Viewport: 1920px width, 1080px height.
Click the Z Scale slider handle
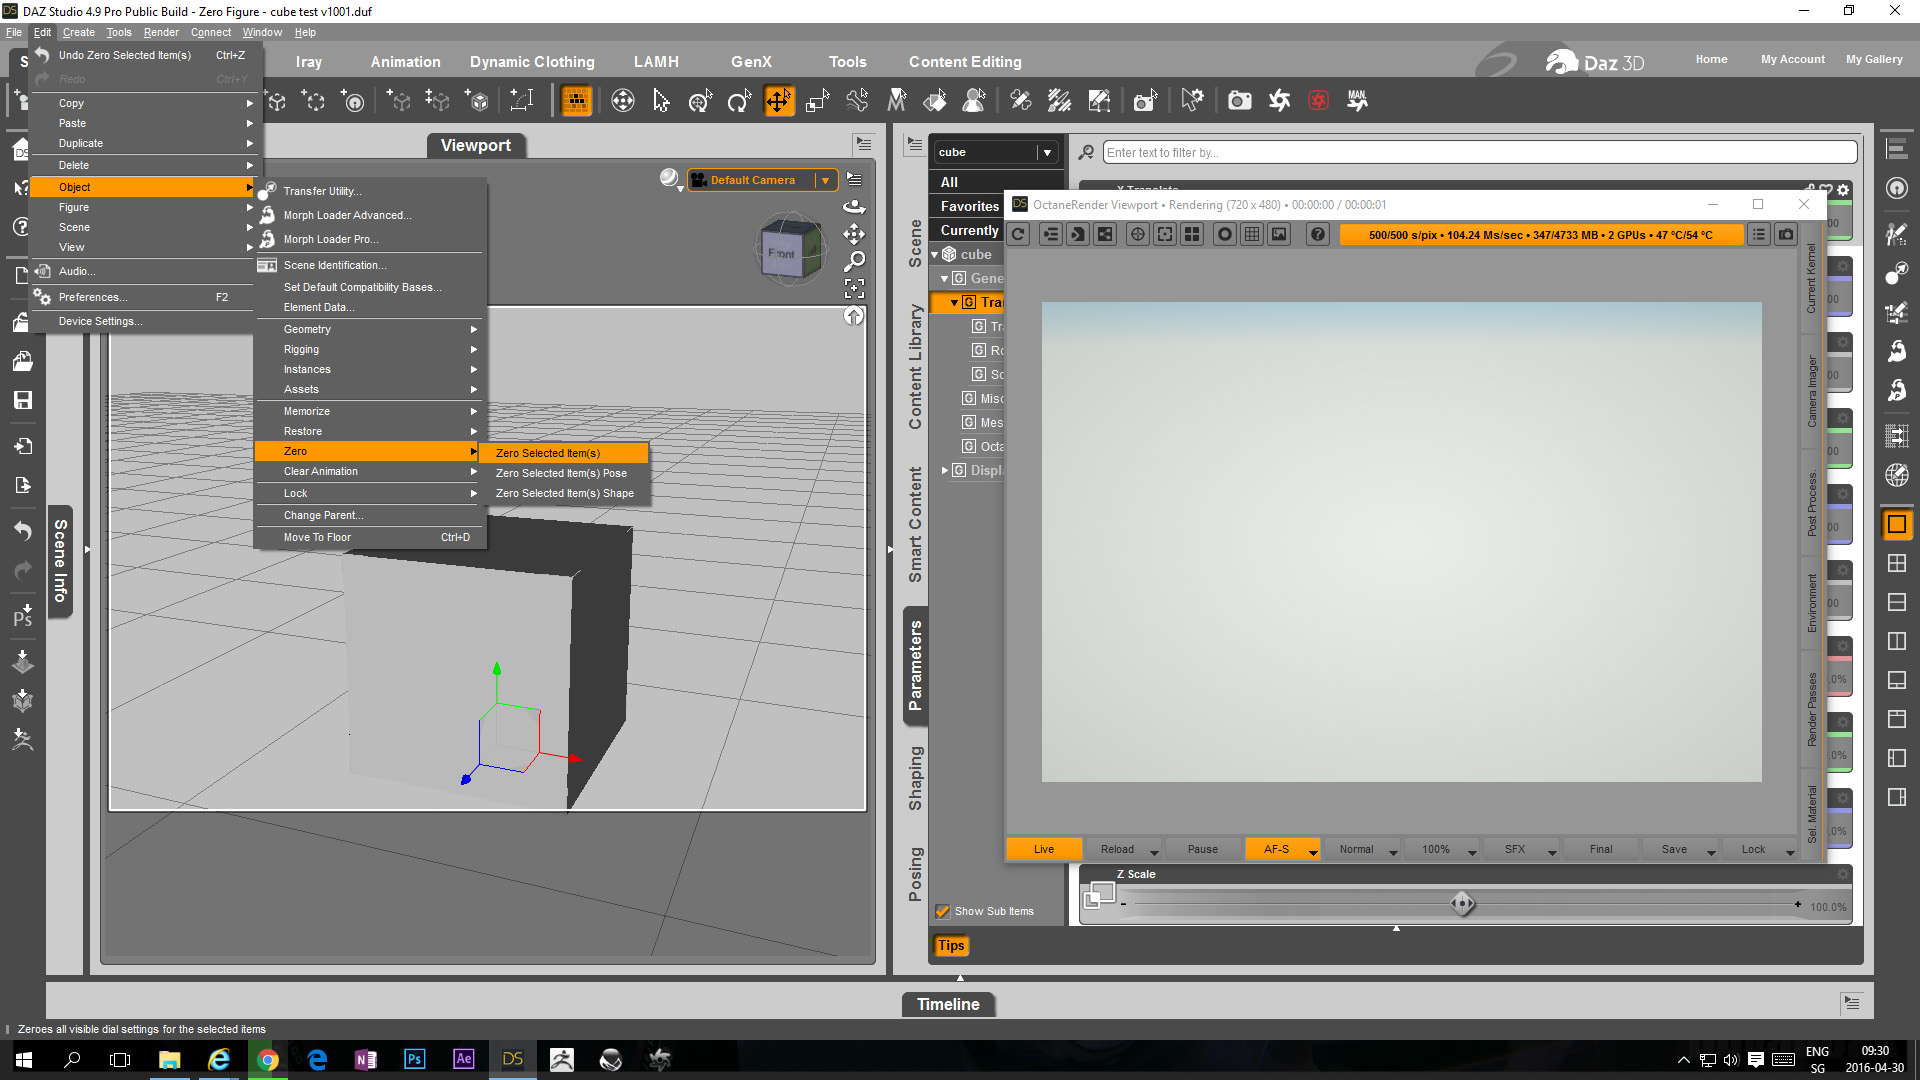click(1462, 904)
